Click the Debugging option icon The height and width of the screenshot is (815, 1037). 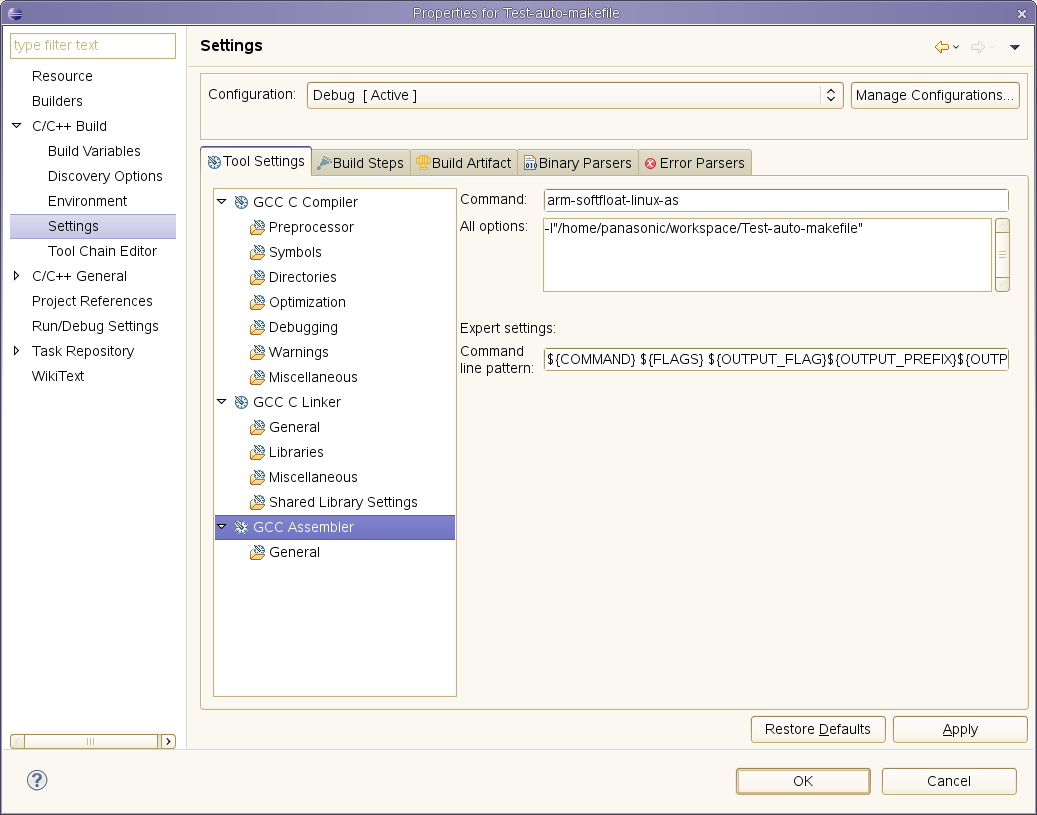click(x=257, y=327)
